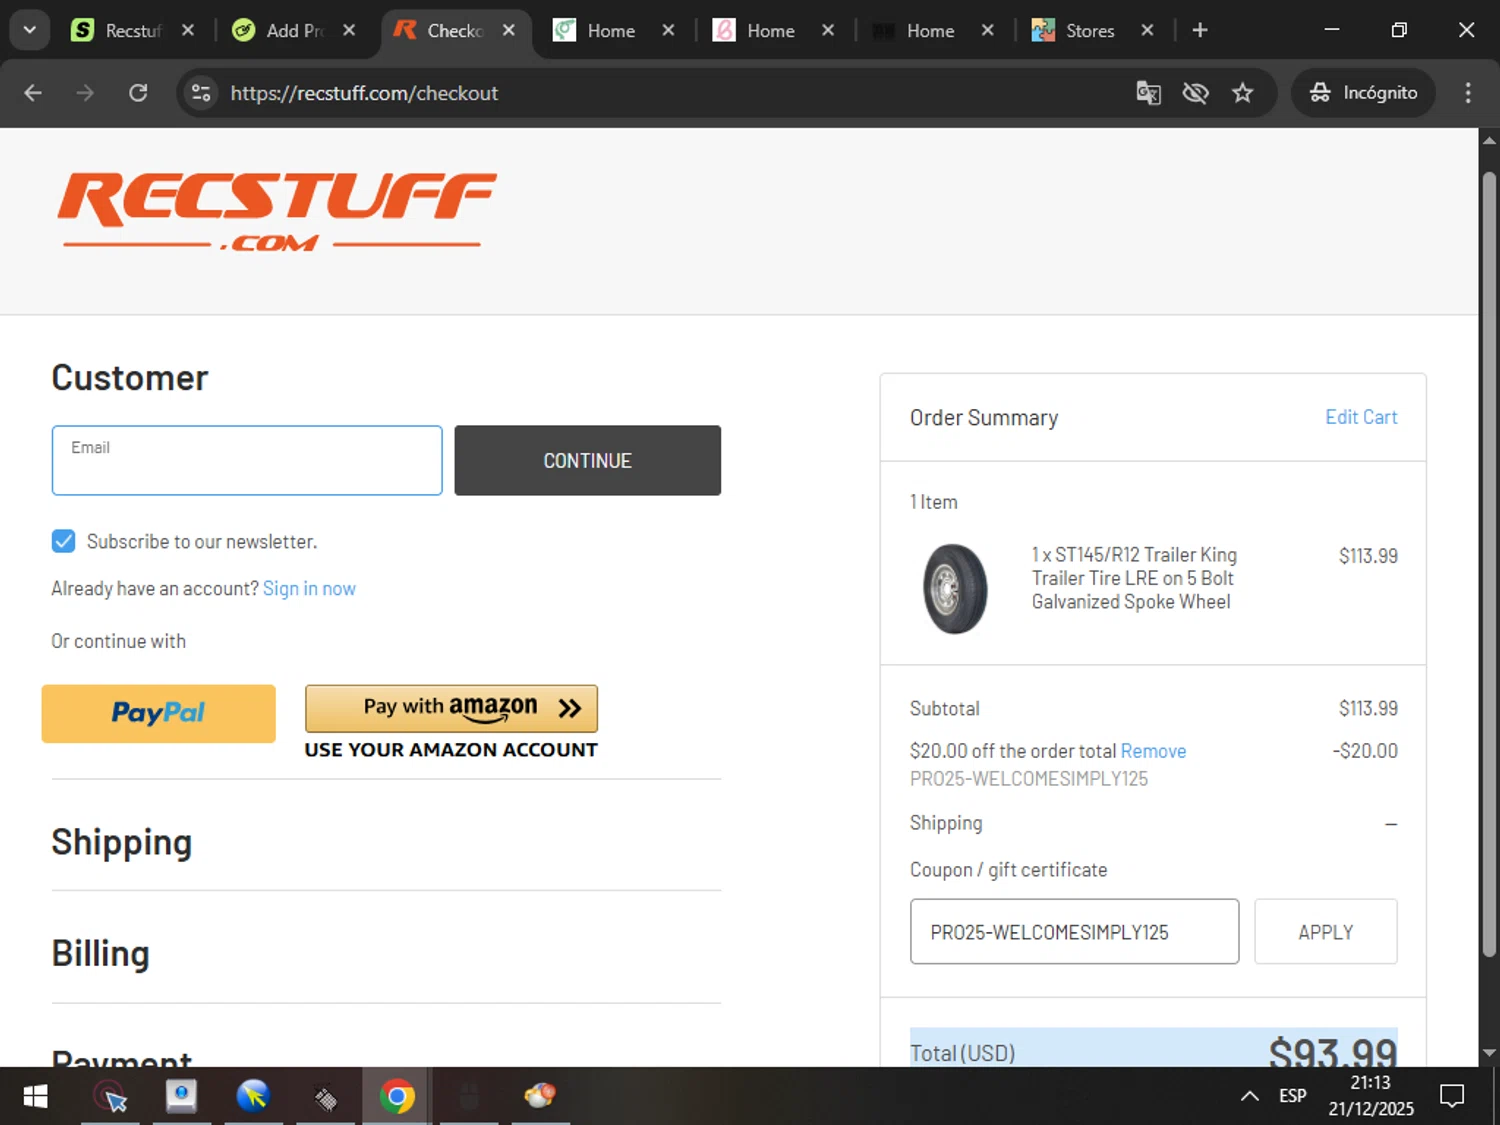The height and width of the screenshot is (1125, 1500).
Task: Click the APPLY coupon button
Action: [x=1325, y=931]
